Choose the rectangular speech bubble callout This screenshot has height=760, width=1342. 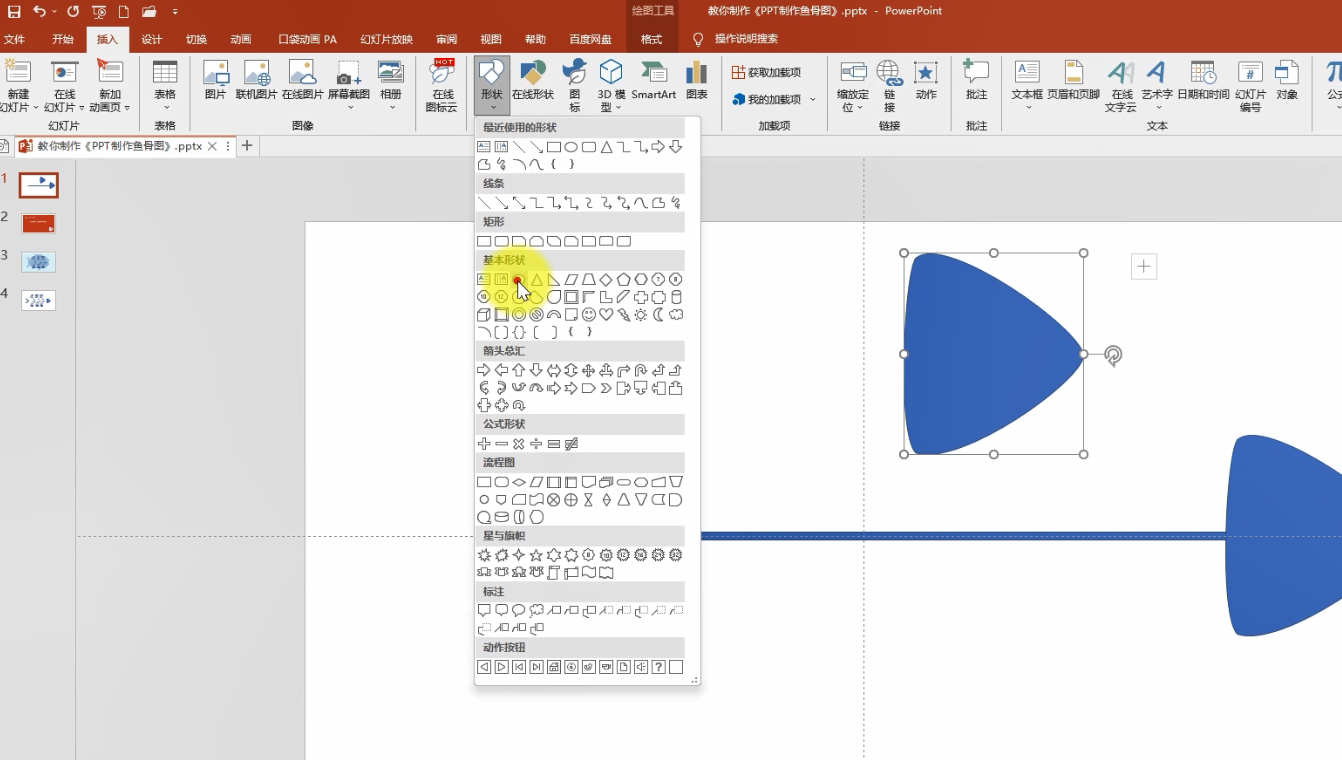click(x=484, y=610)
